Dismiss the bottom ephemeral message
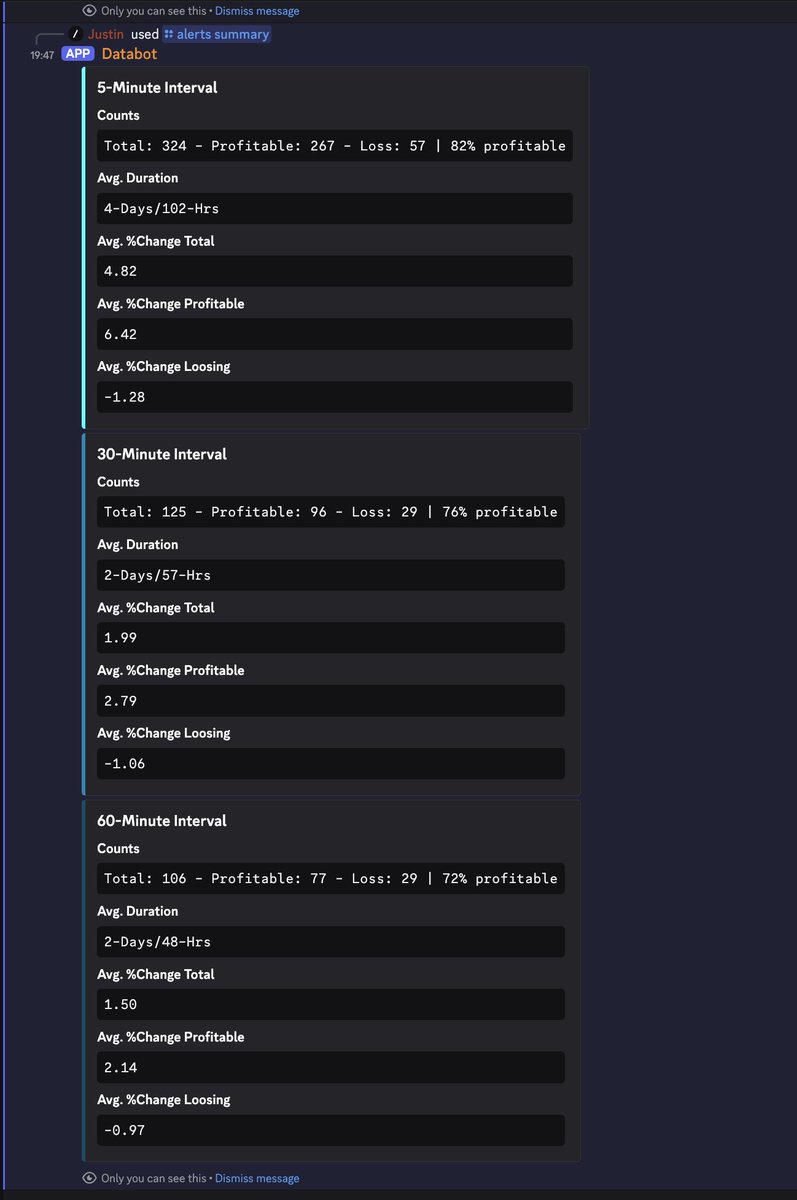 point(257,1178)
